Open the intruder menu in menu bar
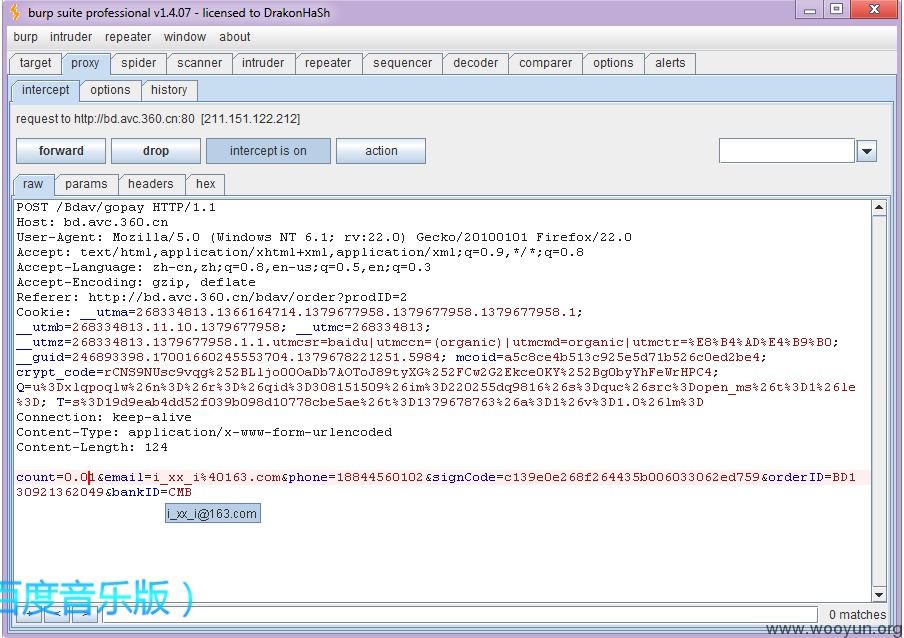This screenshot has width=904, height=638. point(71,37)
